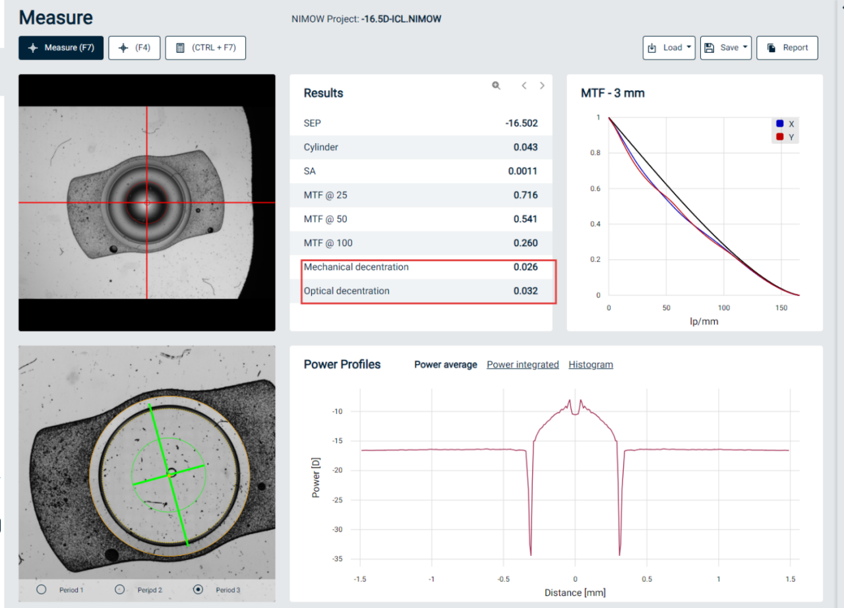Click the magnifier icon in Results panel
Image resolution: width=845 pixels, height=608 pixels.
496,86
